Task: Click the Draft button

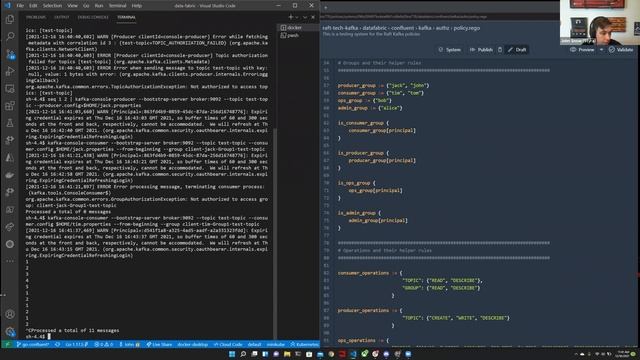Action: click(517, 50)
